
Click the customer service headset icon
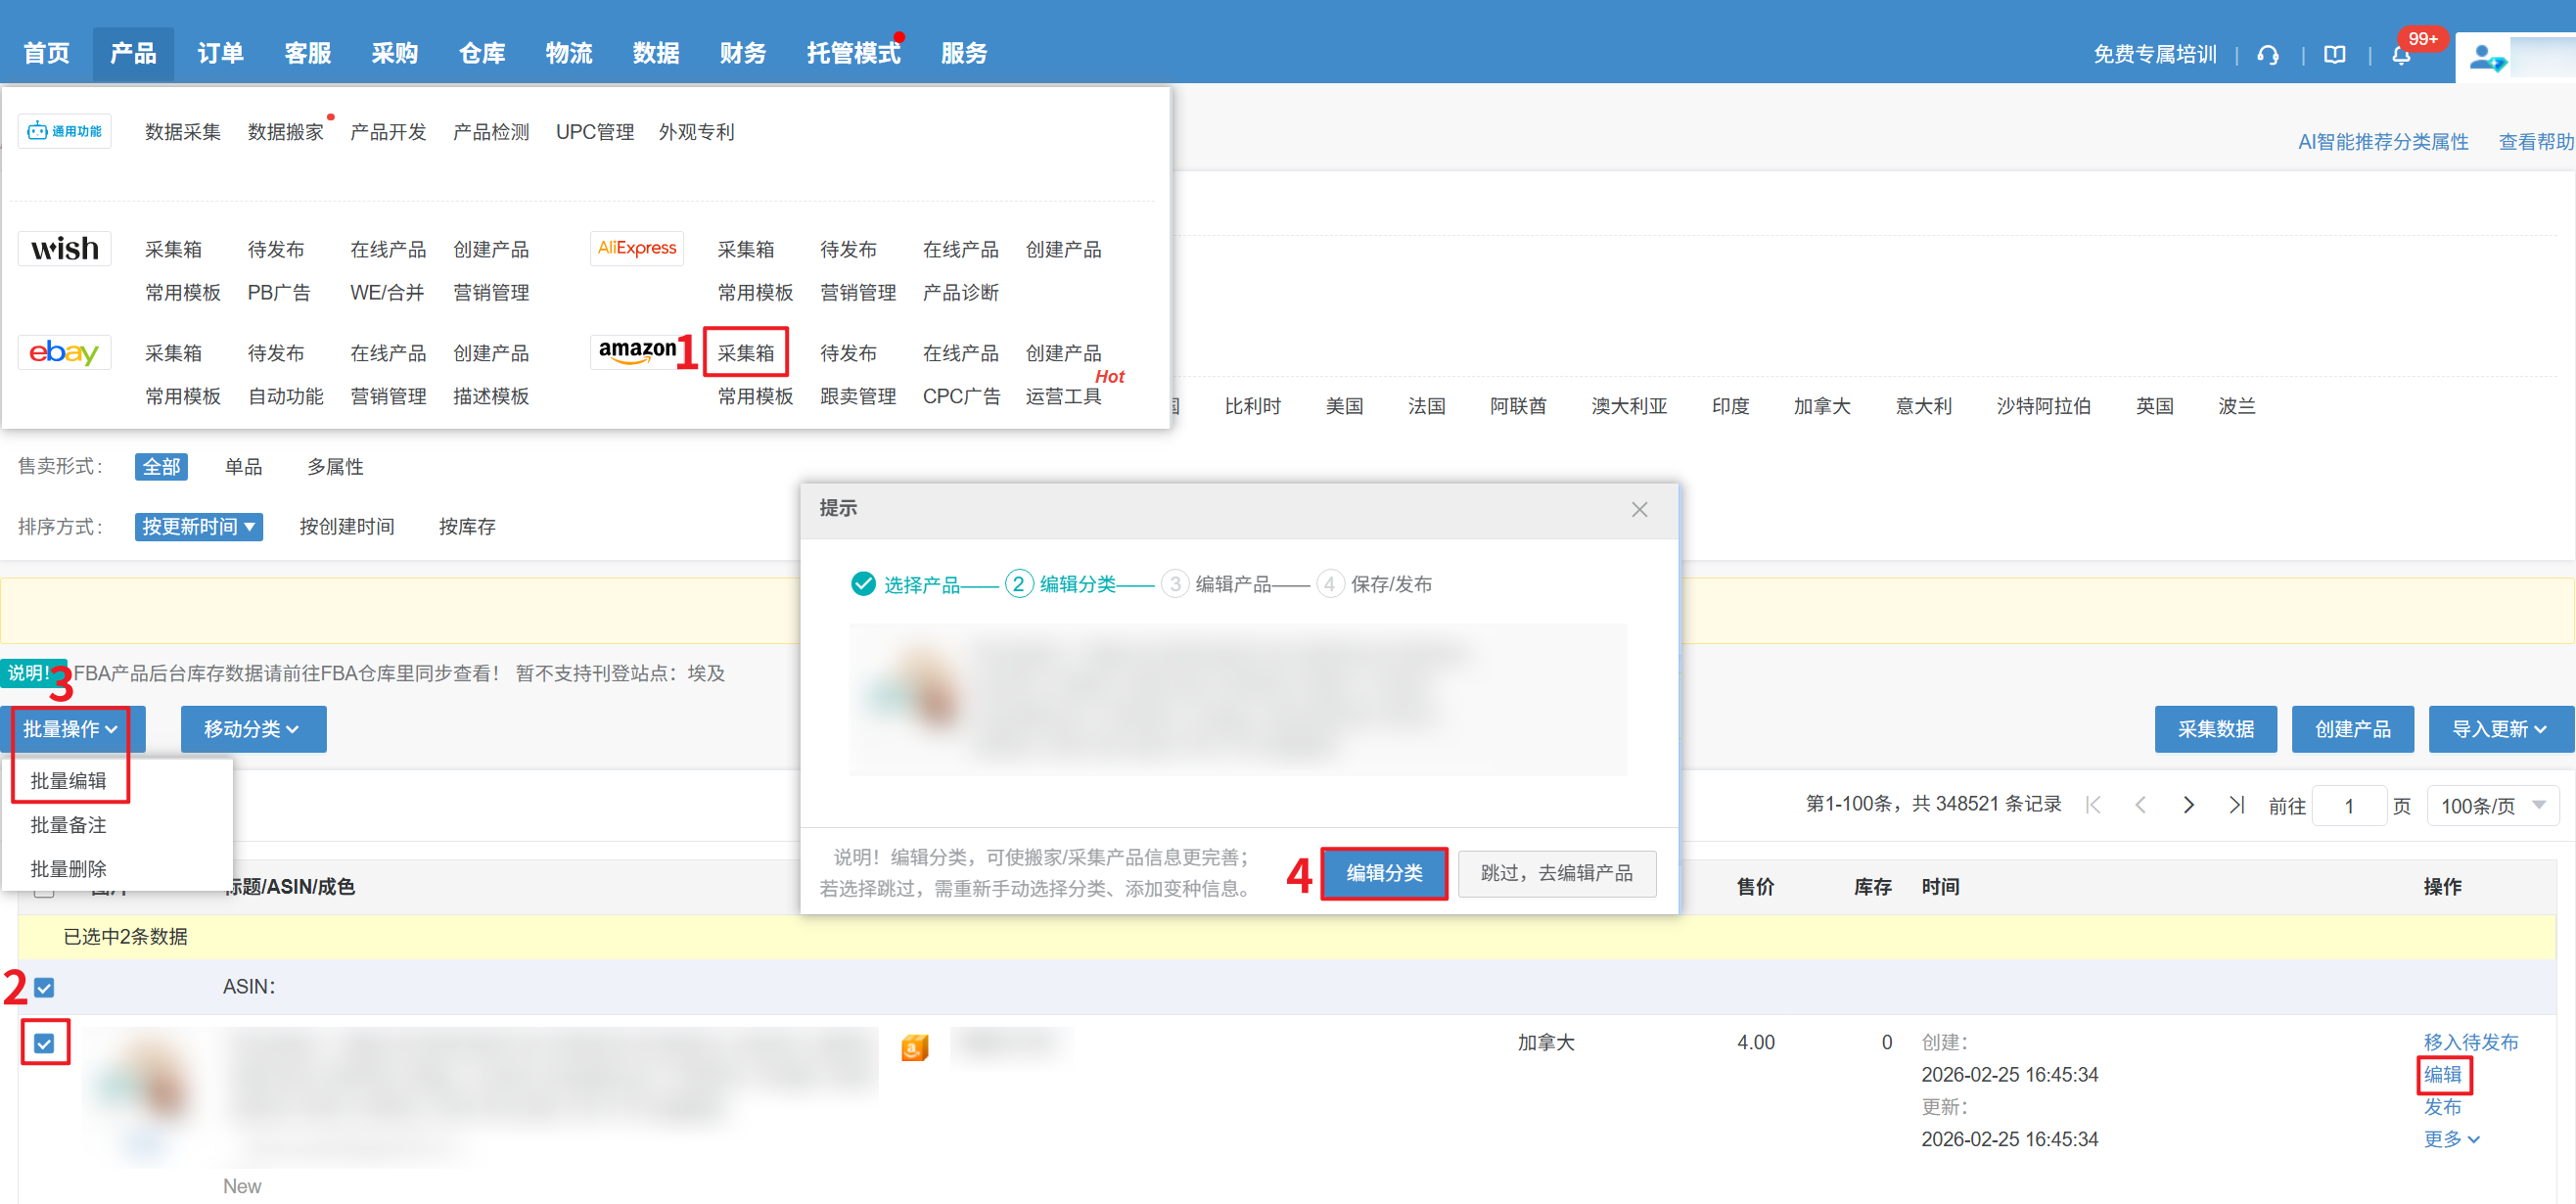[x=2267, y=55]
